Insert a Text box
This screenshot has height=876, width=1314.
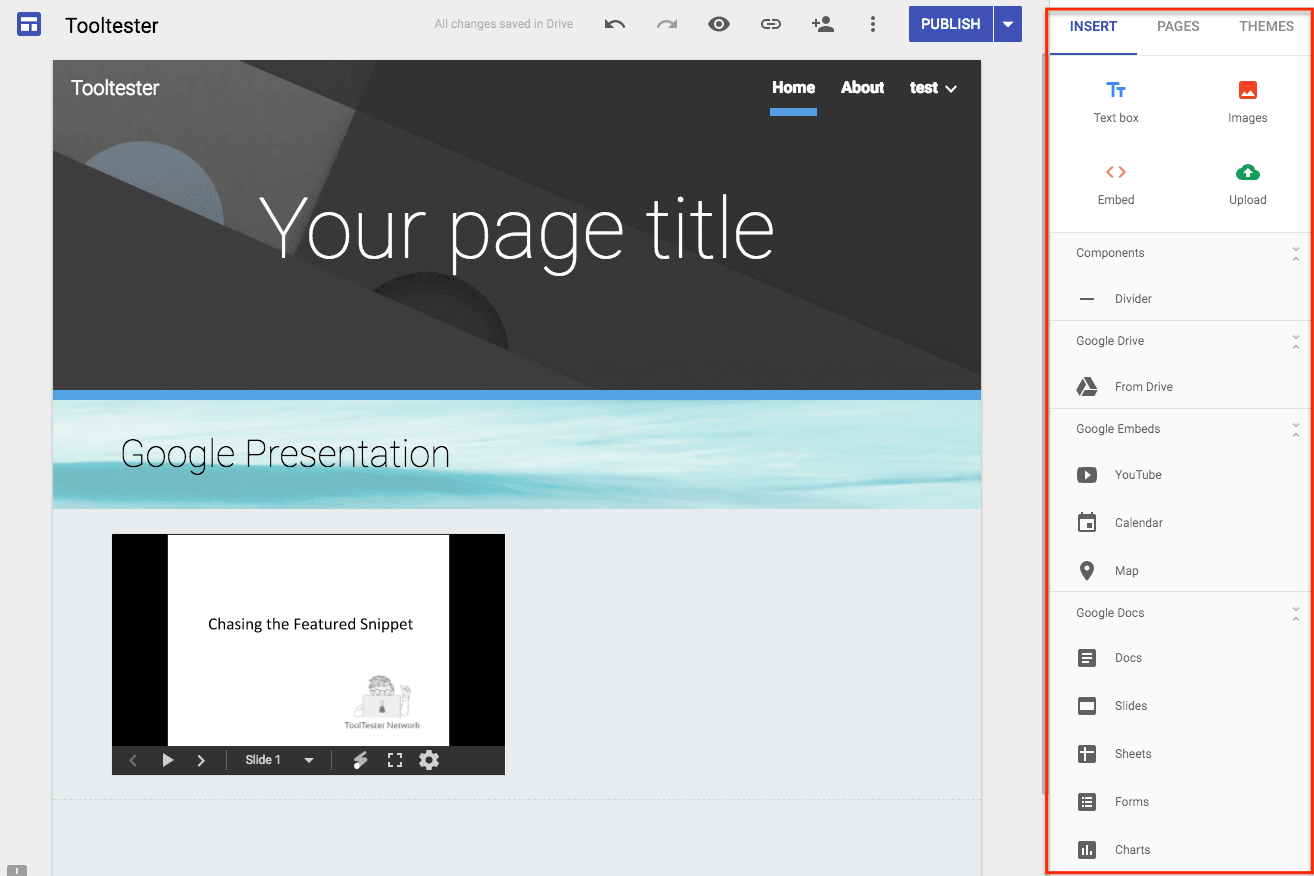pyautogui.click(x=1116, y=103)
